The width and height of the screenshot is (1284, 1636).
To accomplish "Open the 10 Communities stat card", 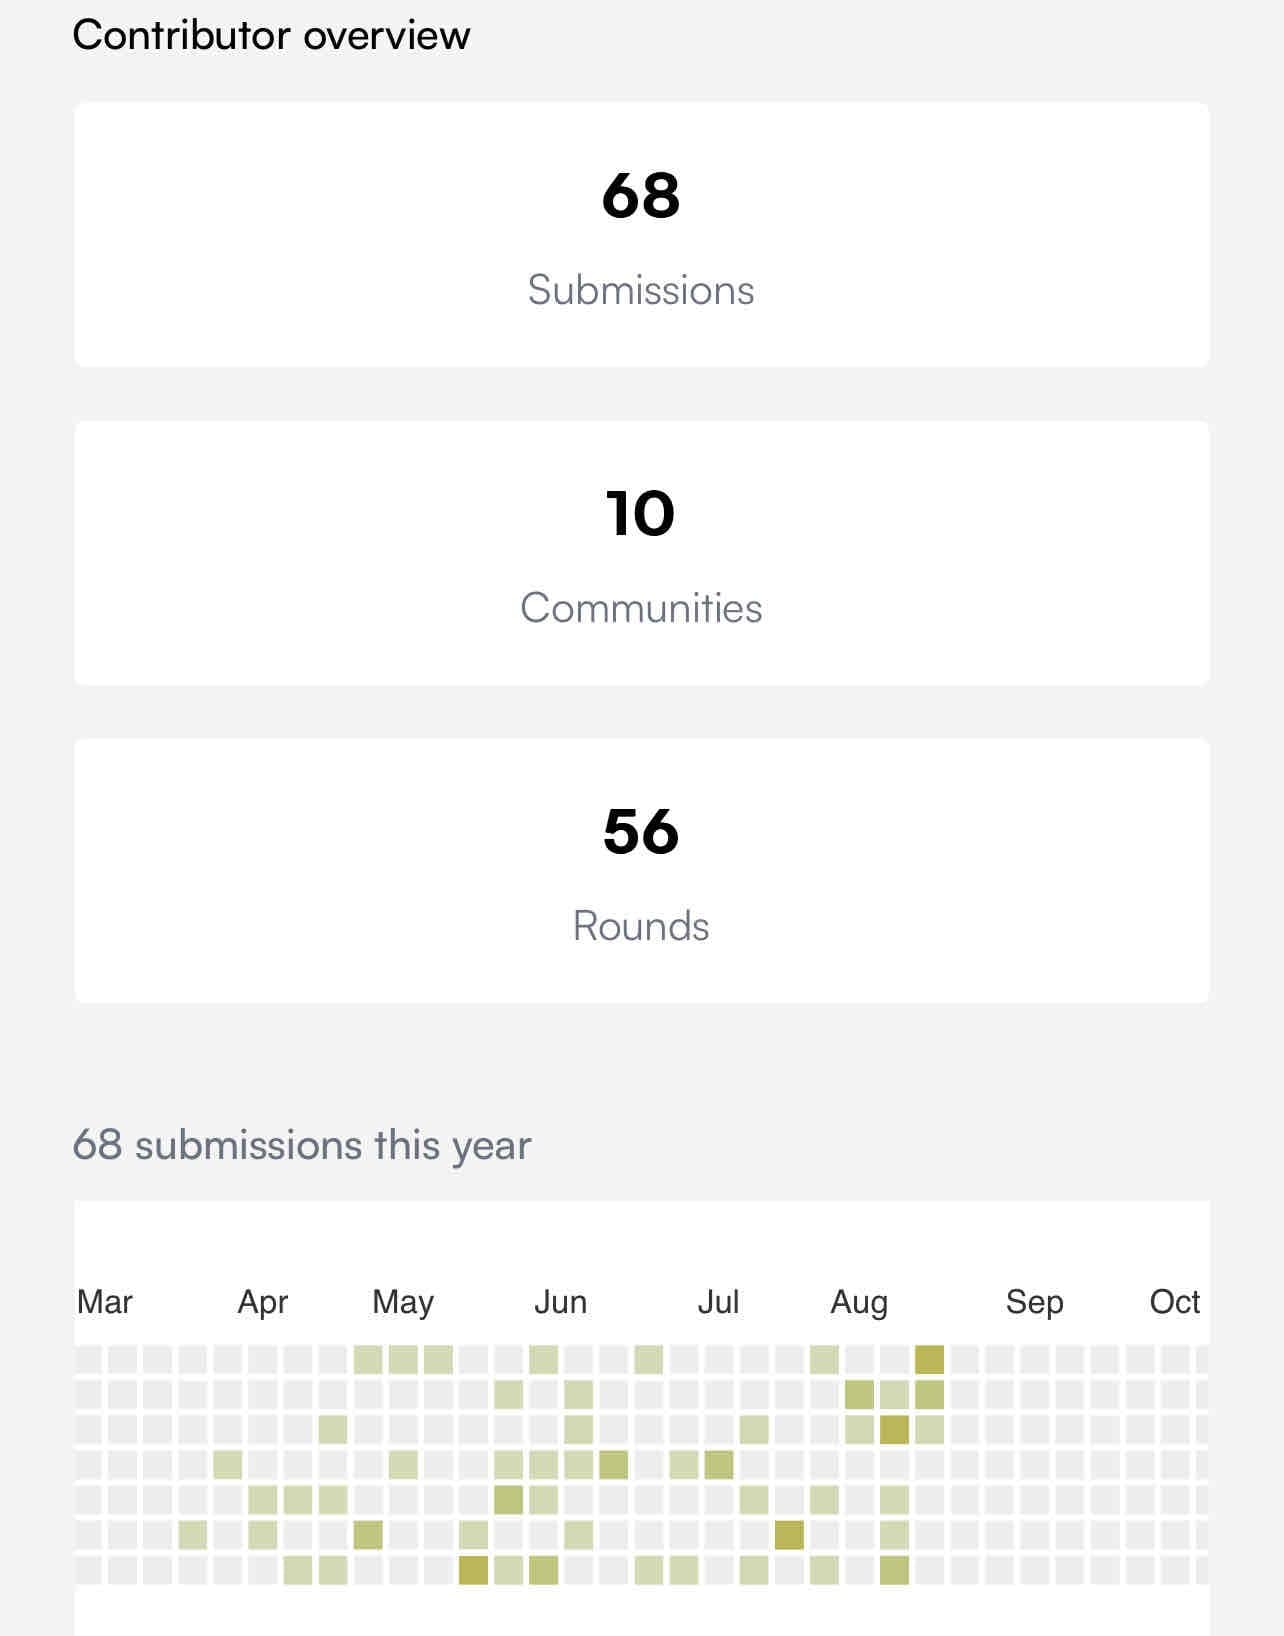I will point(641,553).
